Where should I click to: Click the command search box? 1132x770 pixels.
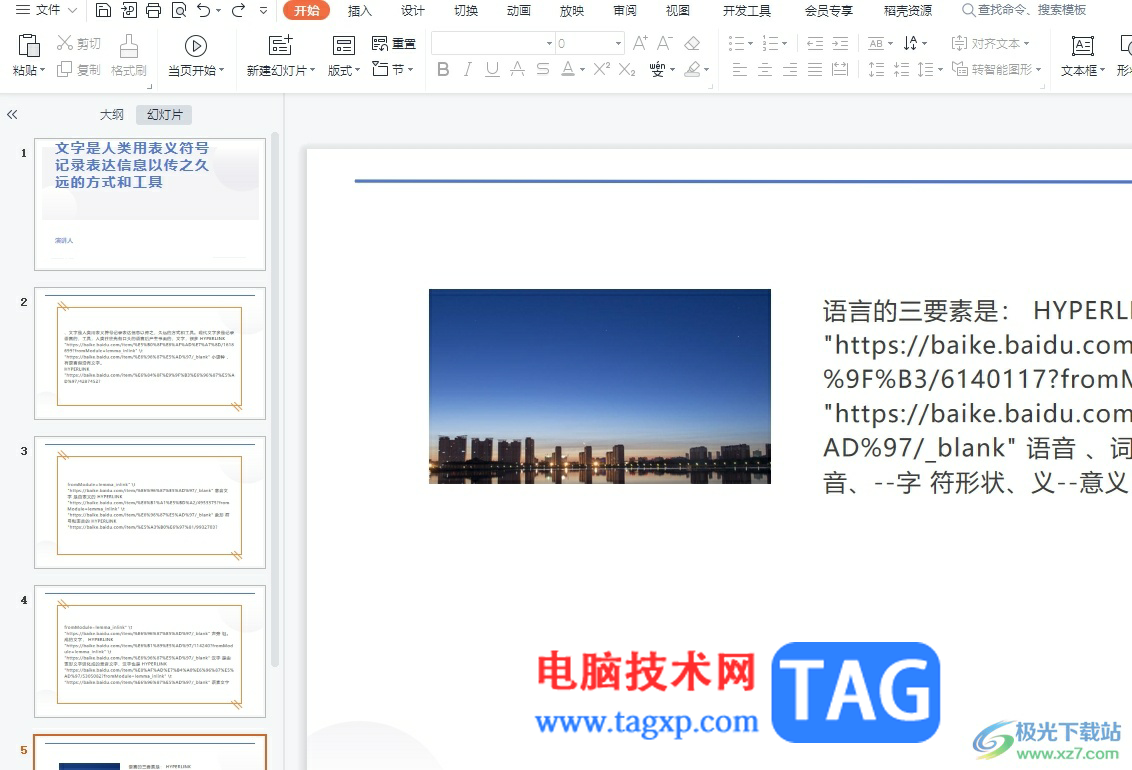(x=1024, y=10)
